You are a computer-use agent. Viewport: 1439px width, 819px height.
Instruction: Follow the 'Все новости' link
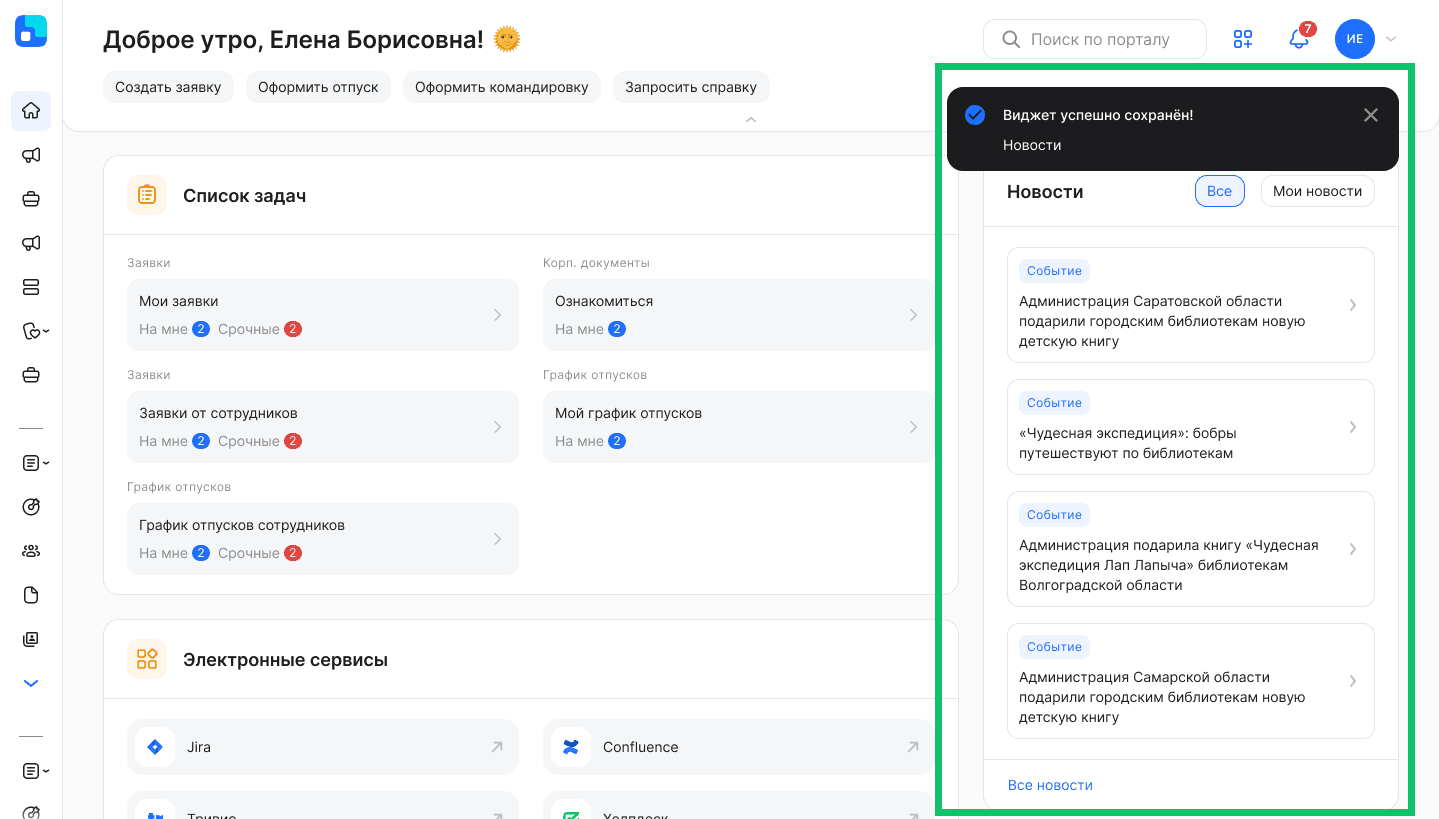coord(1051,786)
